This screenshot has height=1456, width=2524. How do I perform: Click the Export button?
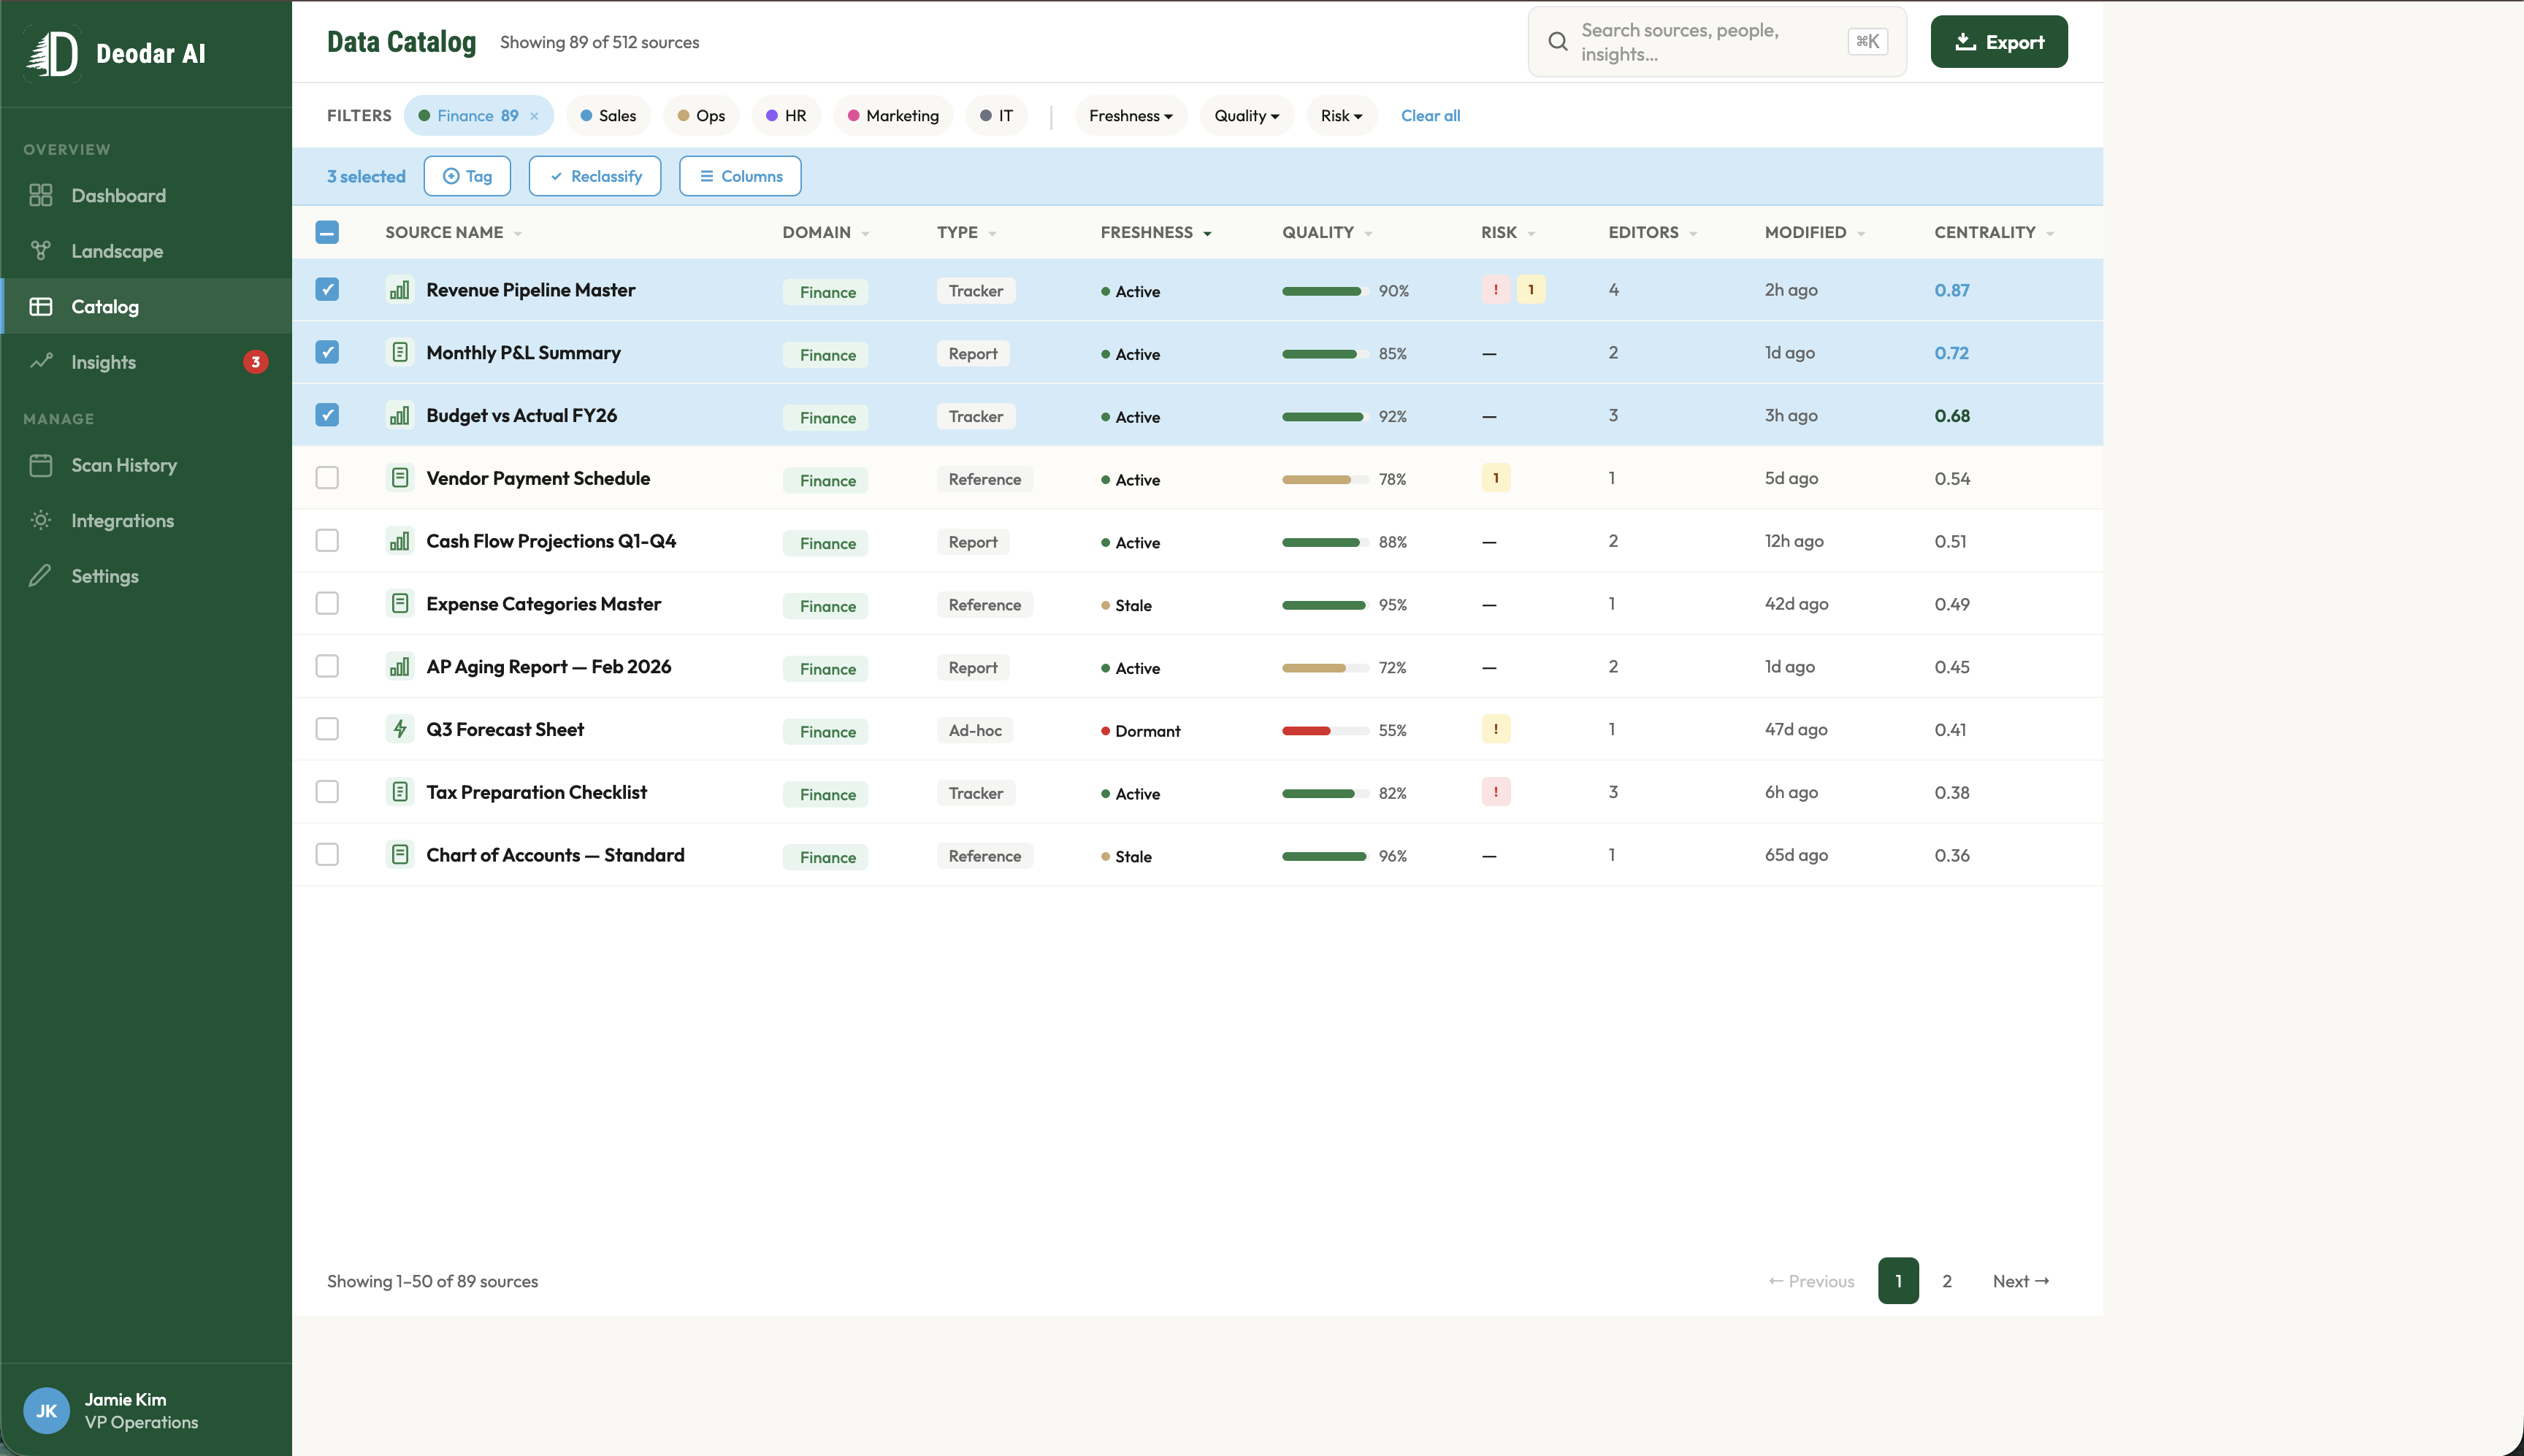click(1998, 41)
